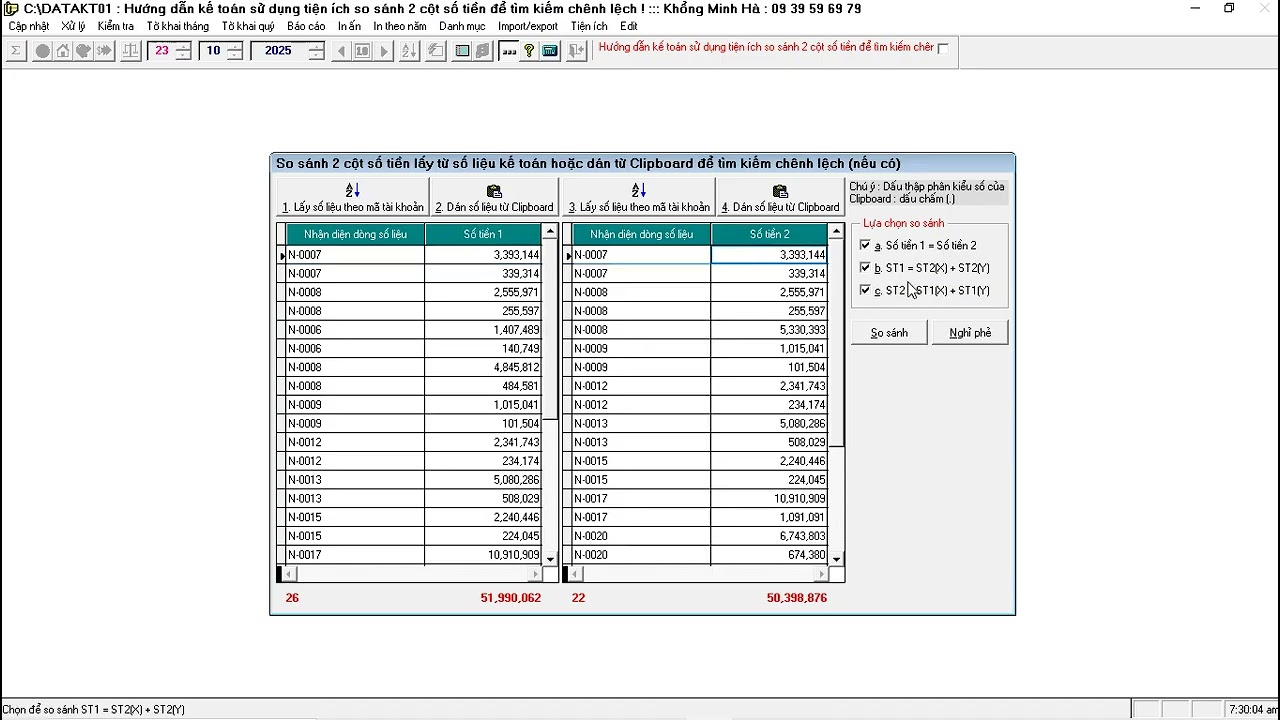Click the speech bubble toolbar icon
This screenshot has height=720, width=1280.
(83, 51)
